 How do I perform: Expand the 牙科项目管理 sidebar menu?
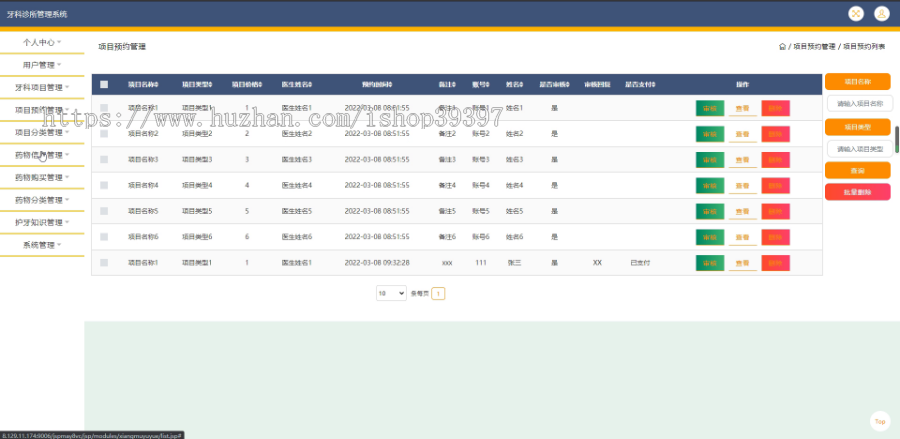click(42, 87)
